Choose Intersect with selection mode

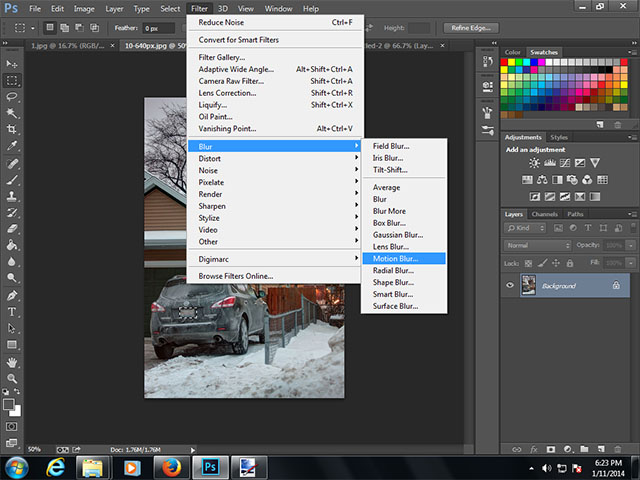pyautogui.click(x=94, y=28)
